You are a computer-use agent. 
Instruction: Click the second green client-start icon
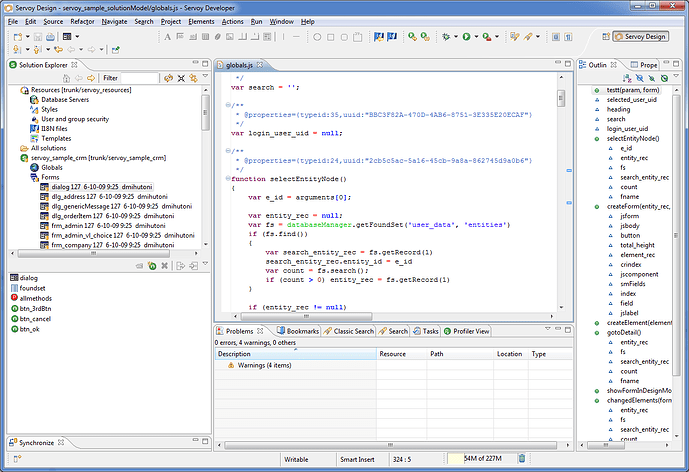(x=425, y=37)
